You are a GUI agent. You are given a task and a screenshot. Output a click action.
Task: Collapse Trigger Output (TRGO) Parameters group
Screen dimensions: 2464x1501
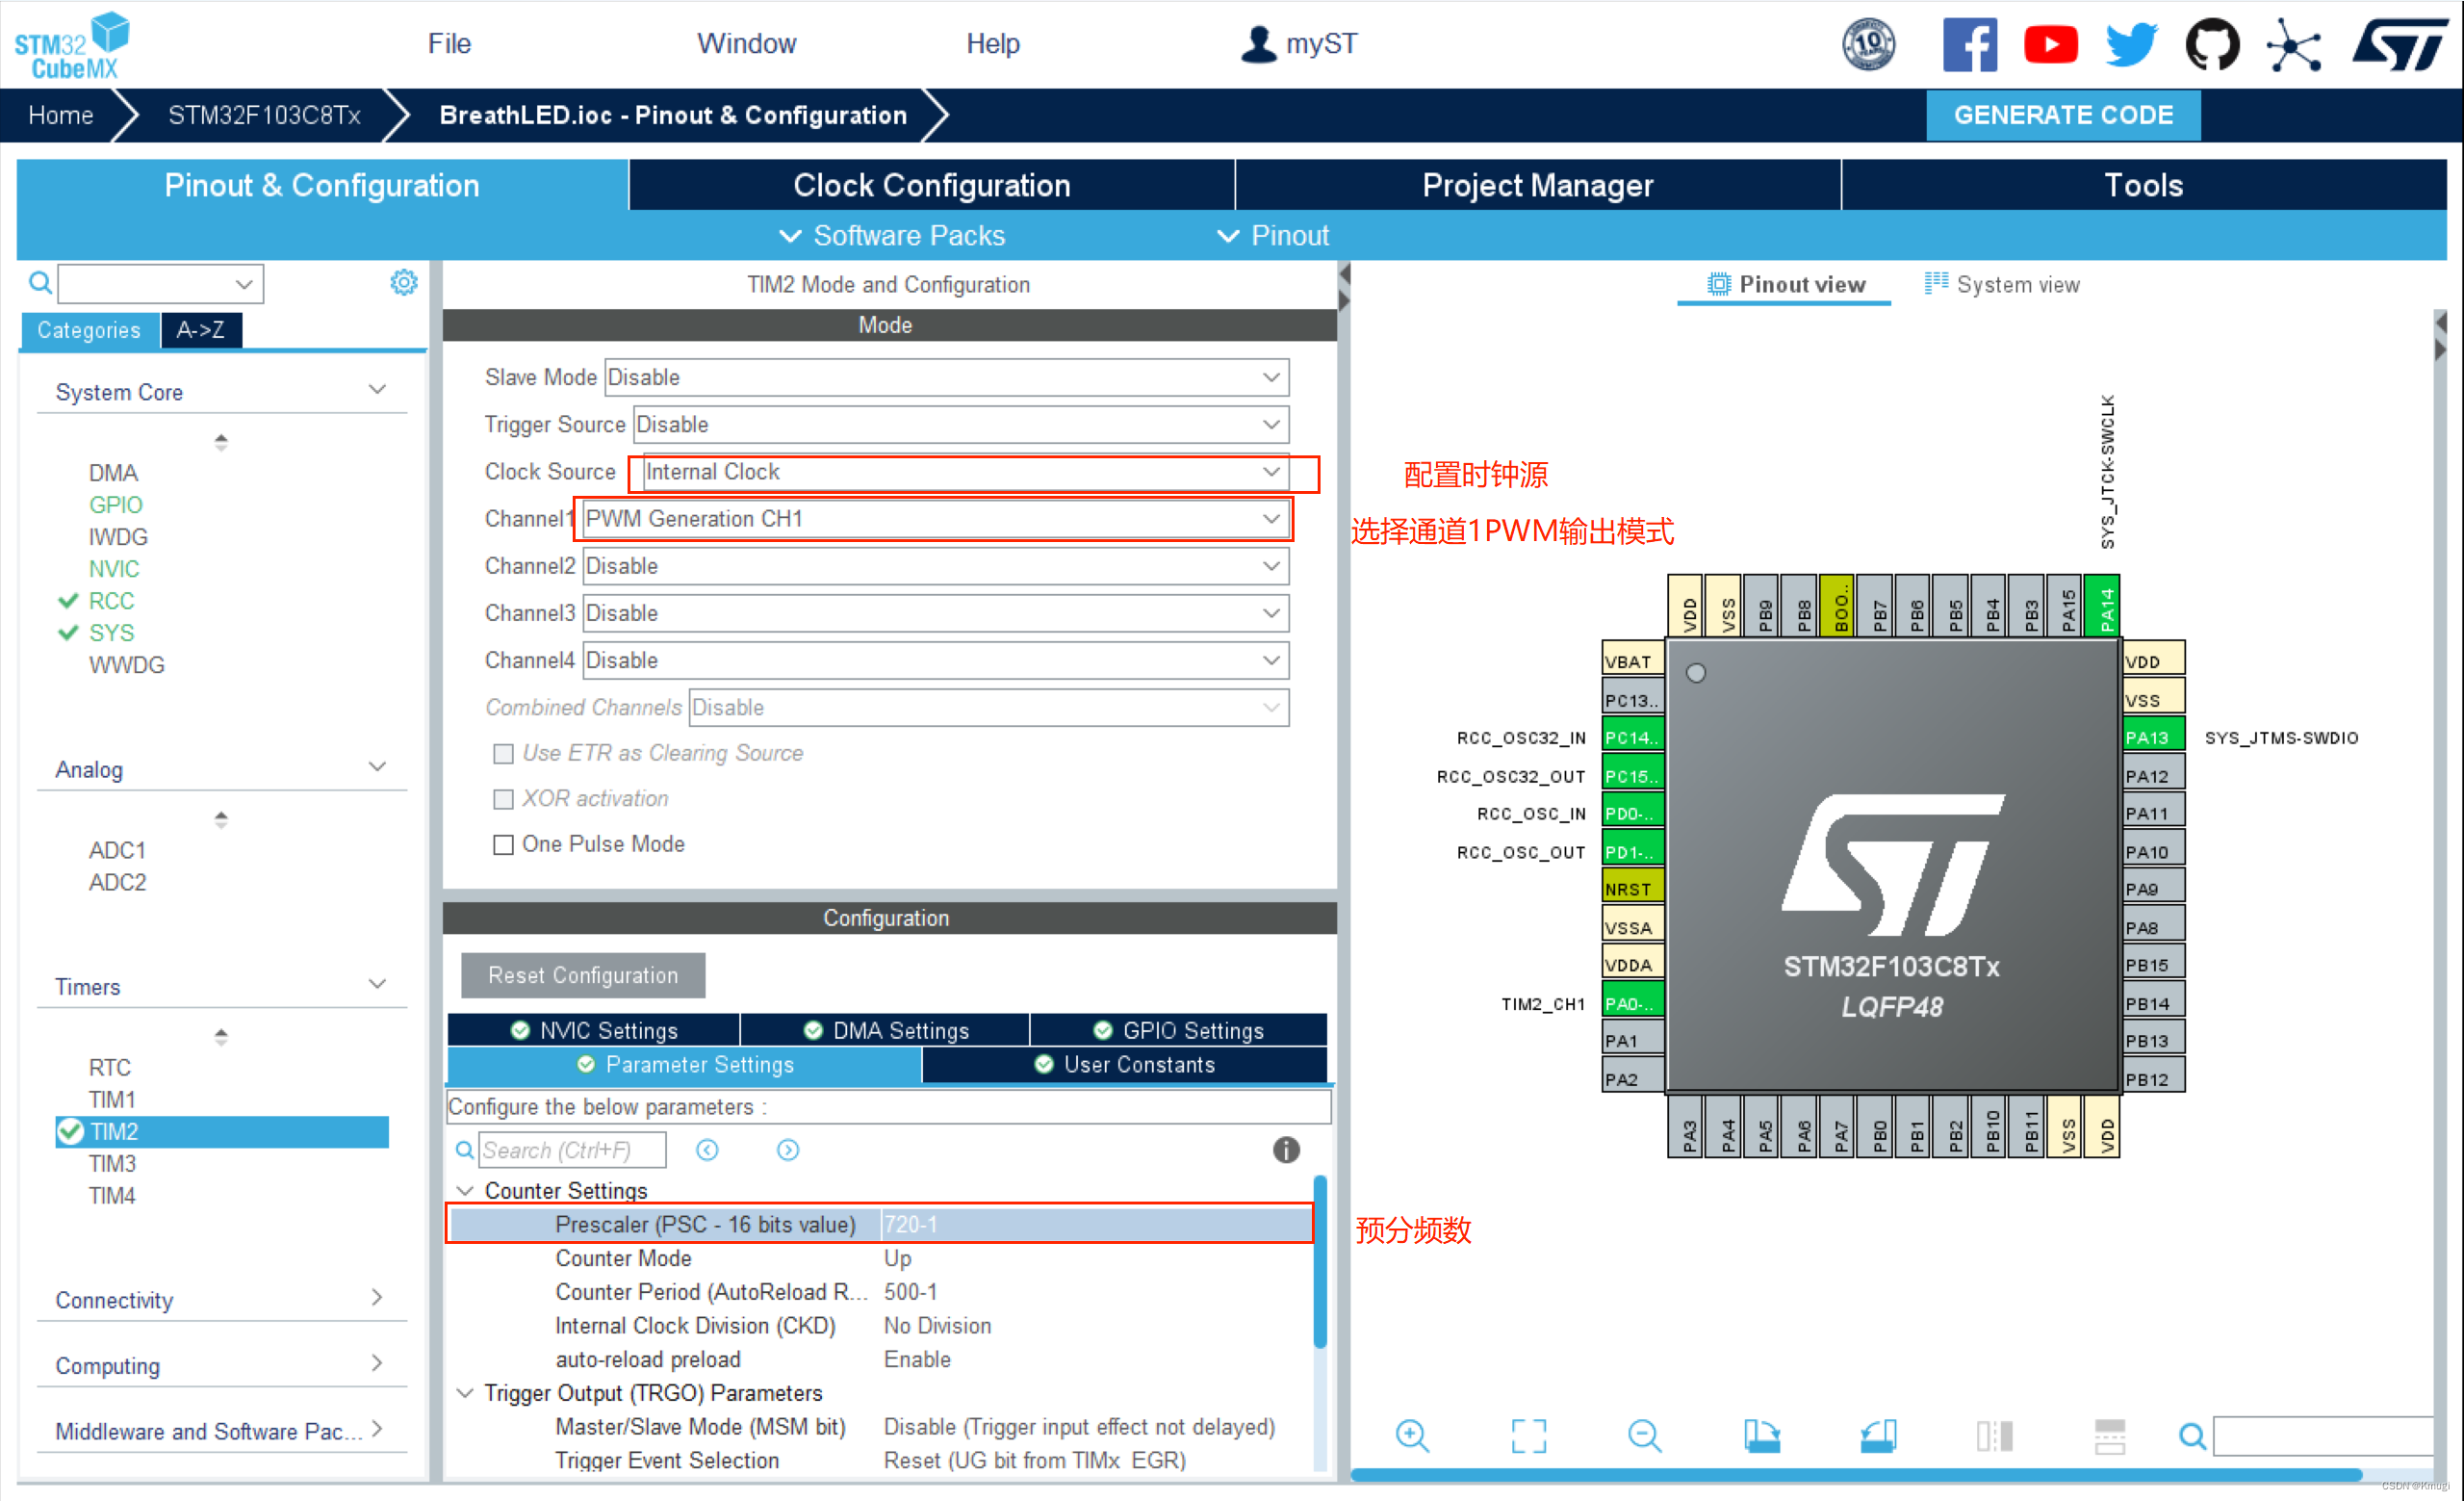point(465,1393)
